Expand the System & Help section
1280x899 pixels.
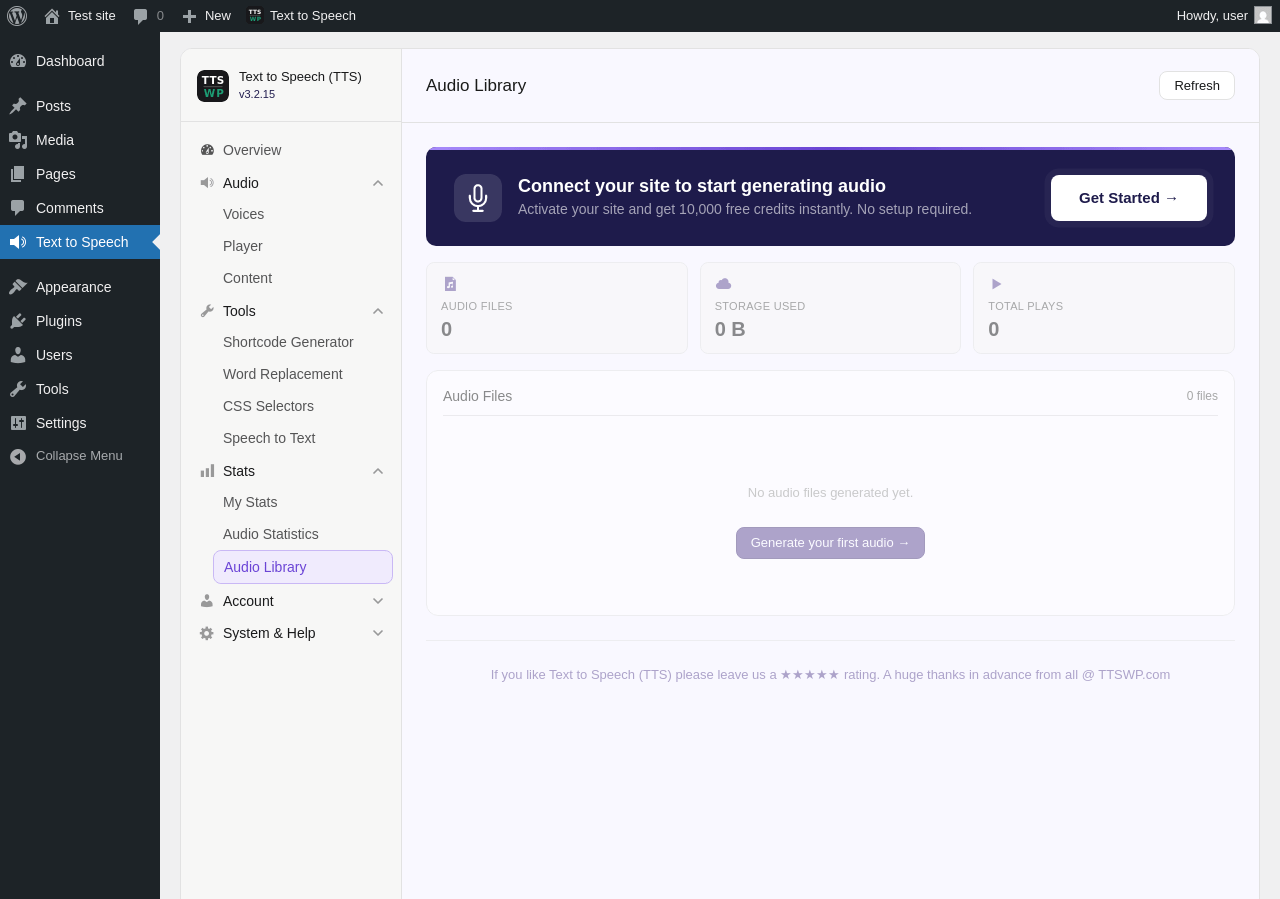tap(291, 633)
